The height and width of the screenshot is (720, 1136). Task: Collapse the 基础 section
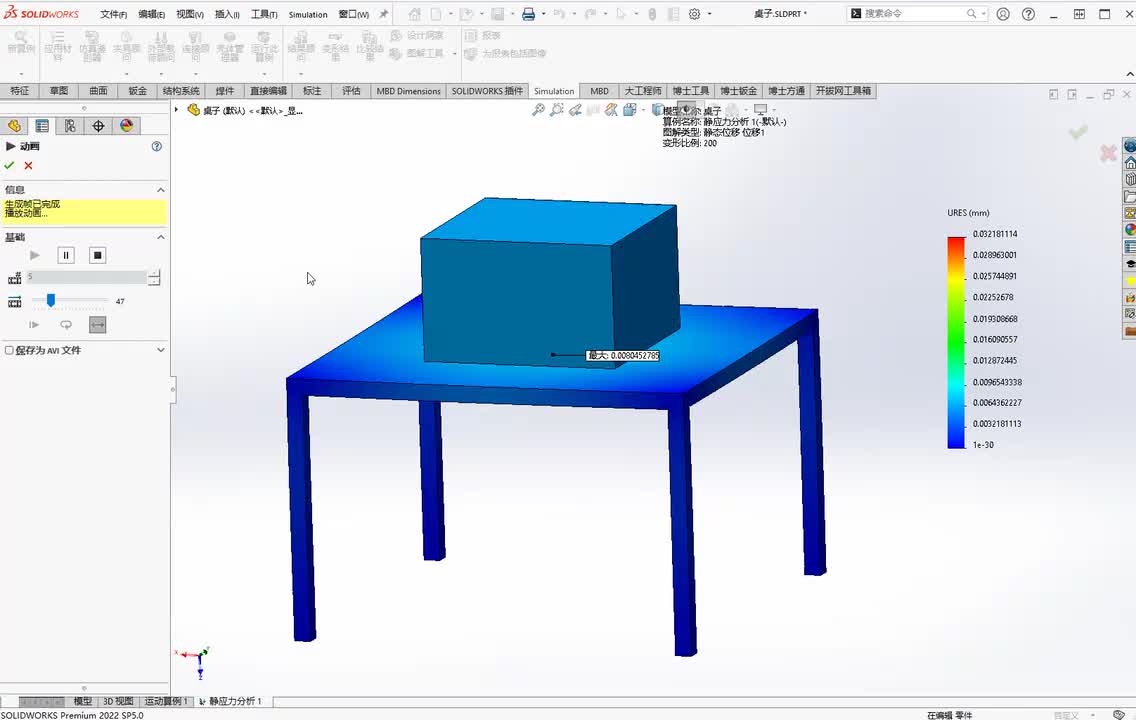[161, 237]
